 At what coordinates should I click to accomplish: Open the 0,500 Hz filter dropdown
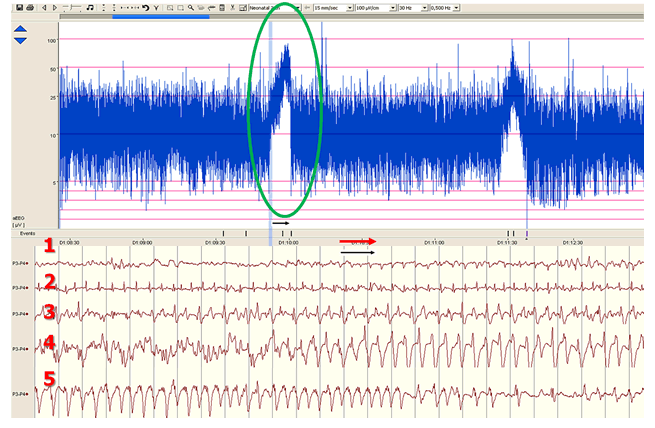click(x=456, y=8)
